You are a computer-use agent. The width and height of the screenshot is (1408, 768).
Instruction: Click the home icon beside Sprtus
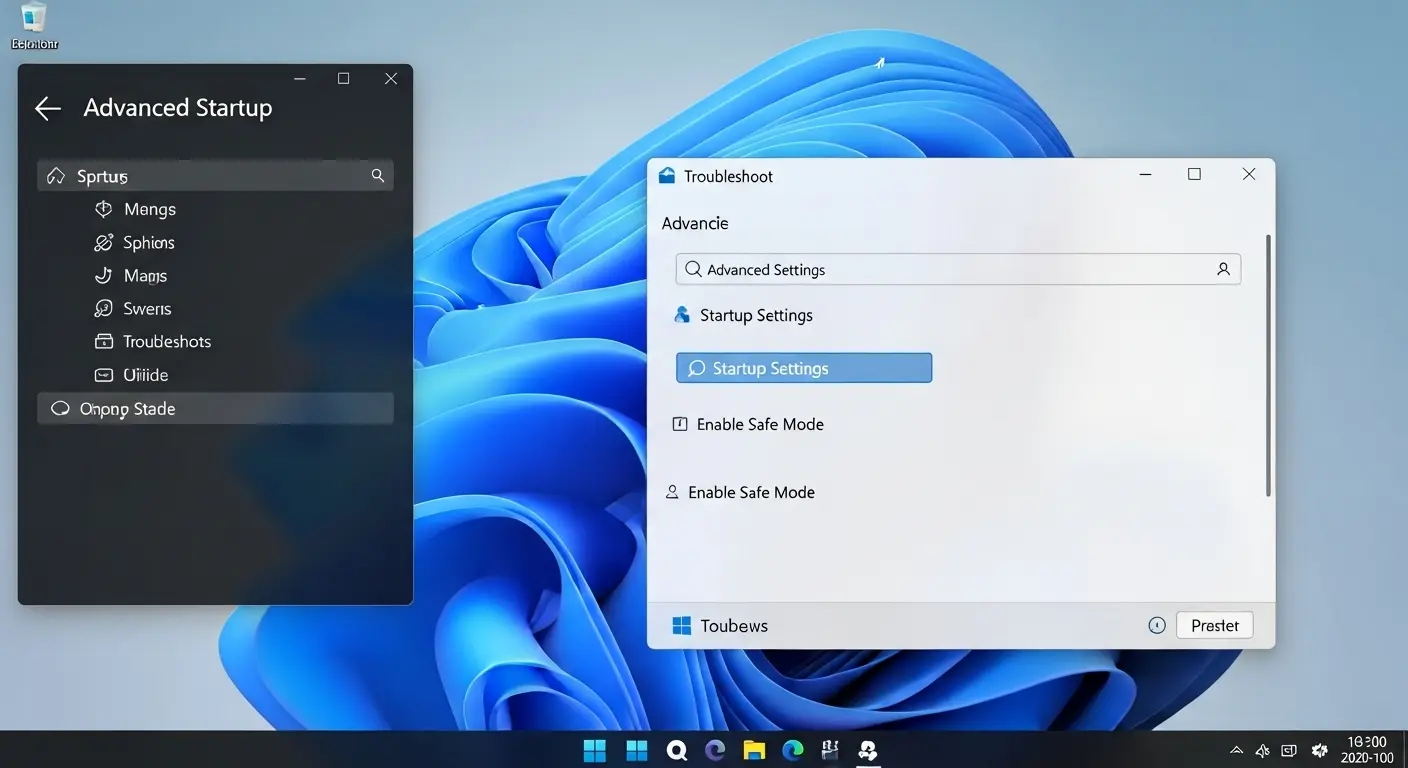pos(56,176)
